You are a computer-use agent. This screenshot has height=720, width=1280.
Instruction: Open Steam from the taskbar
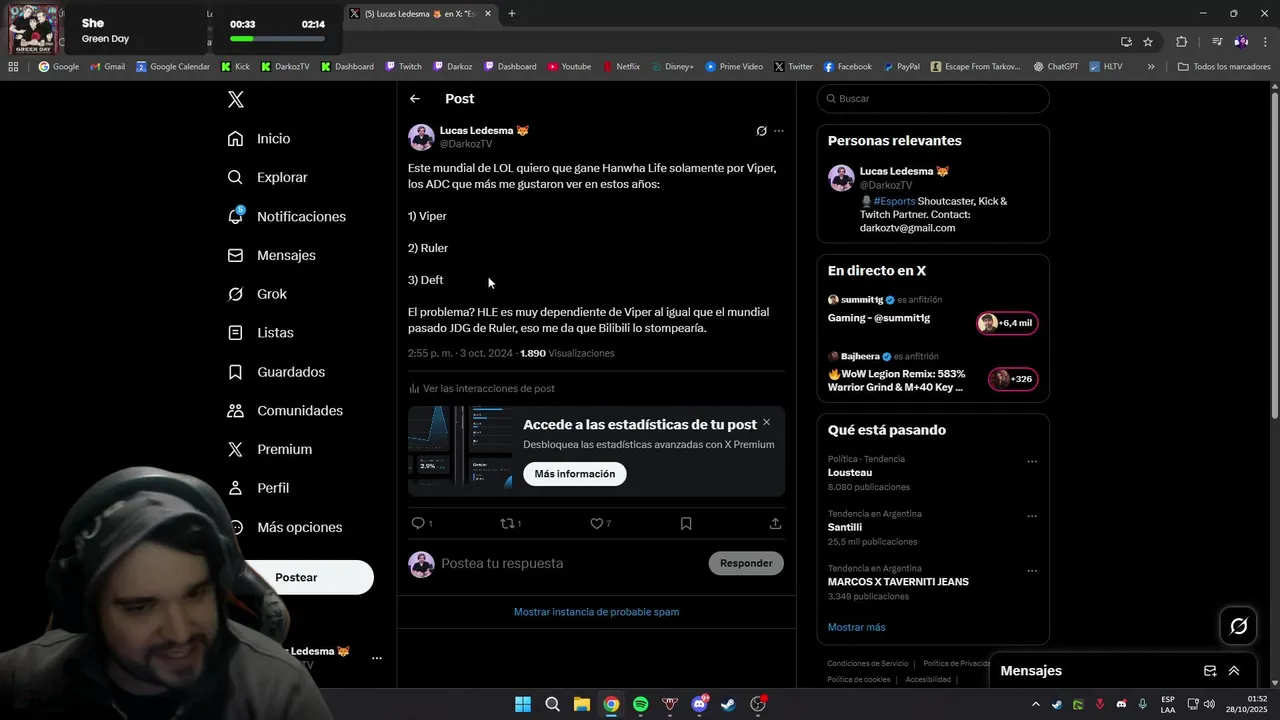pos(729,704)
